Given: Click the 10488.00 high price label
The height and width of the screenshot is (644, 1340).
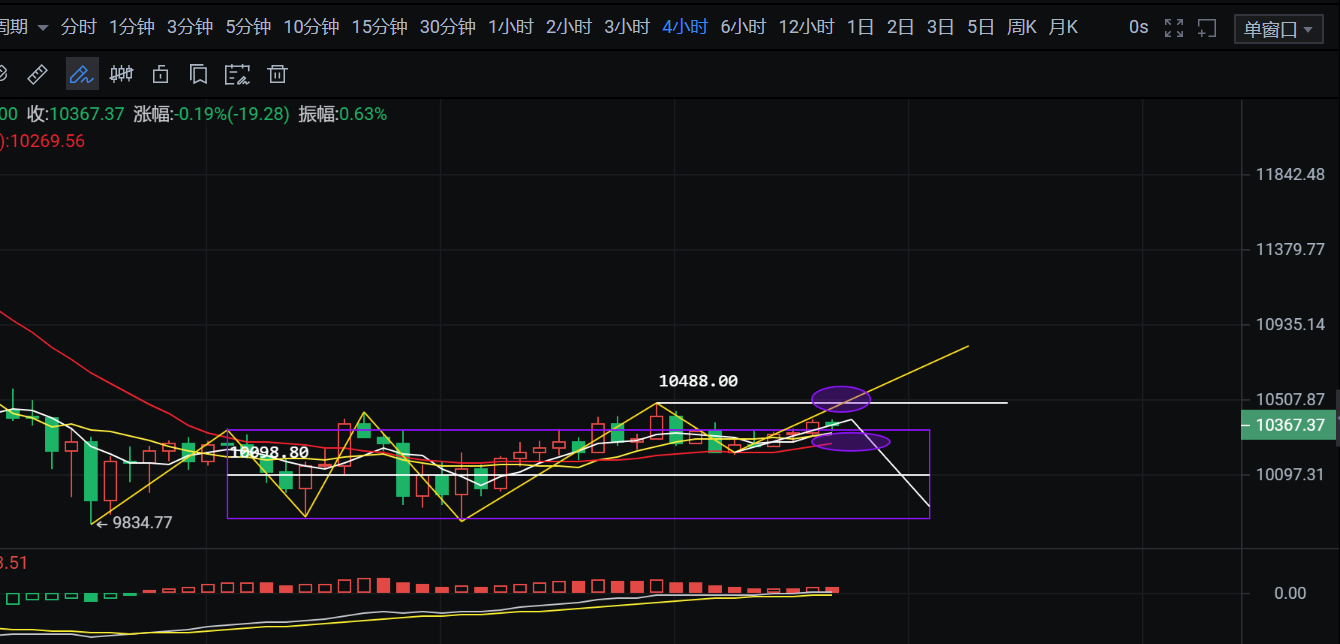Looking at the screenshot, I should (698, 381).
